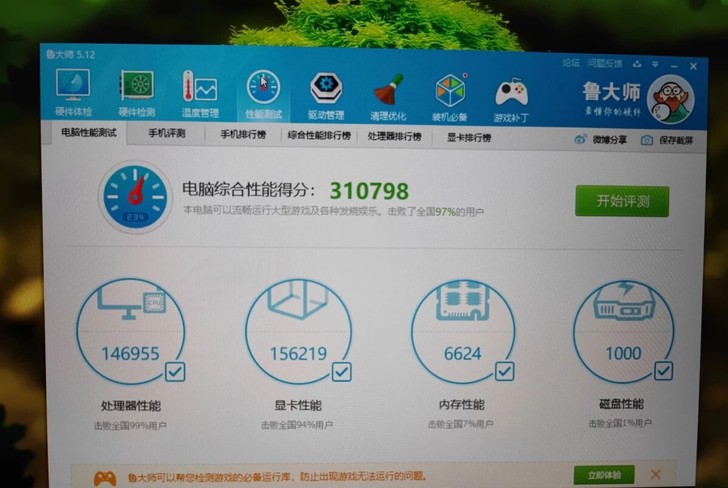Image resolution: width=728 pixels, height=488 pixels.
Task: Click the 内存性能 label
Action: coord(462,405)
